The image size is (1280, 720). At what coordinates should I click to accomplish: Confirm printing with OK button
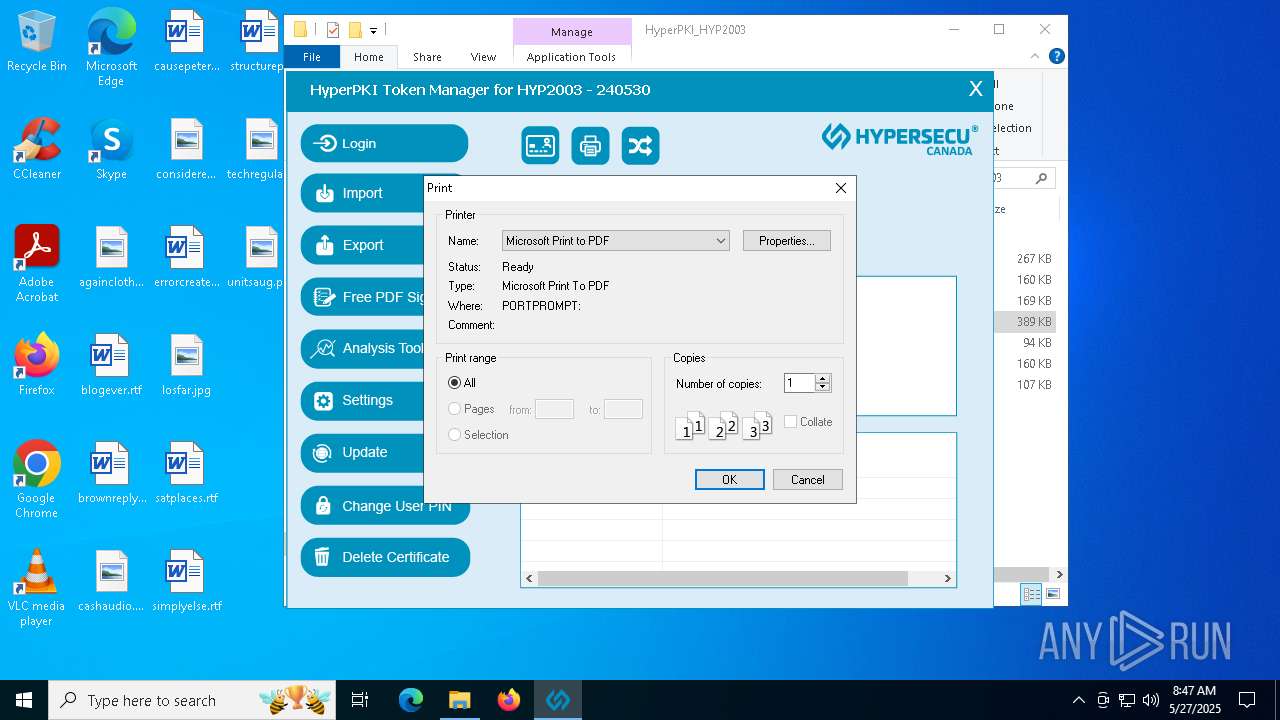[729, 480]
